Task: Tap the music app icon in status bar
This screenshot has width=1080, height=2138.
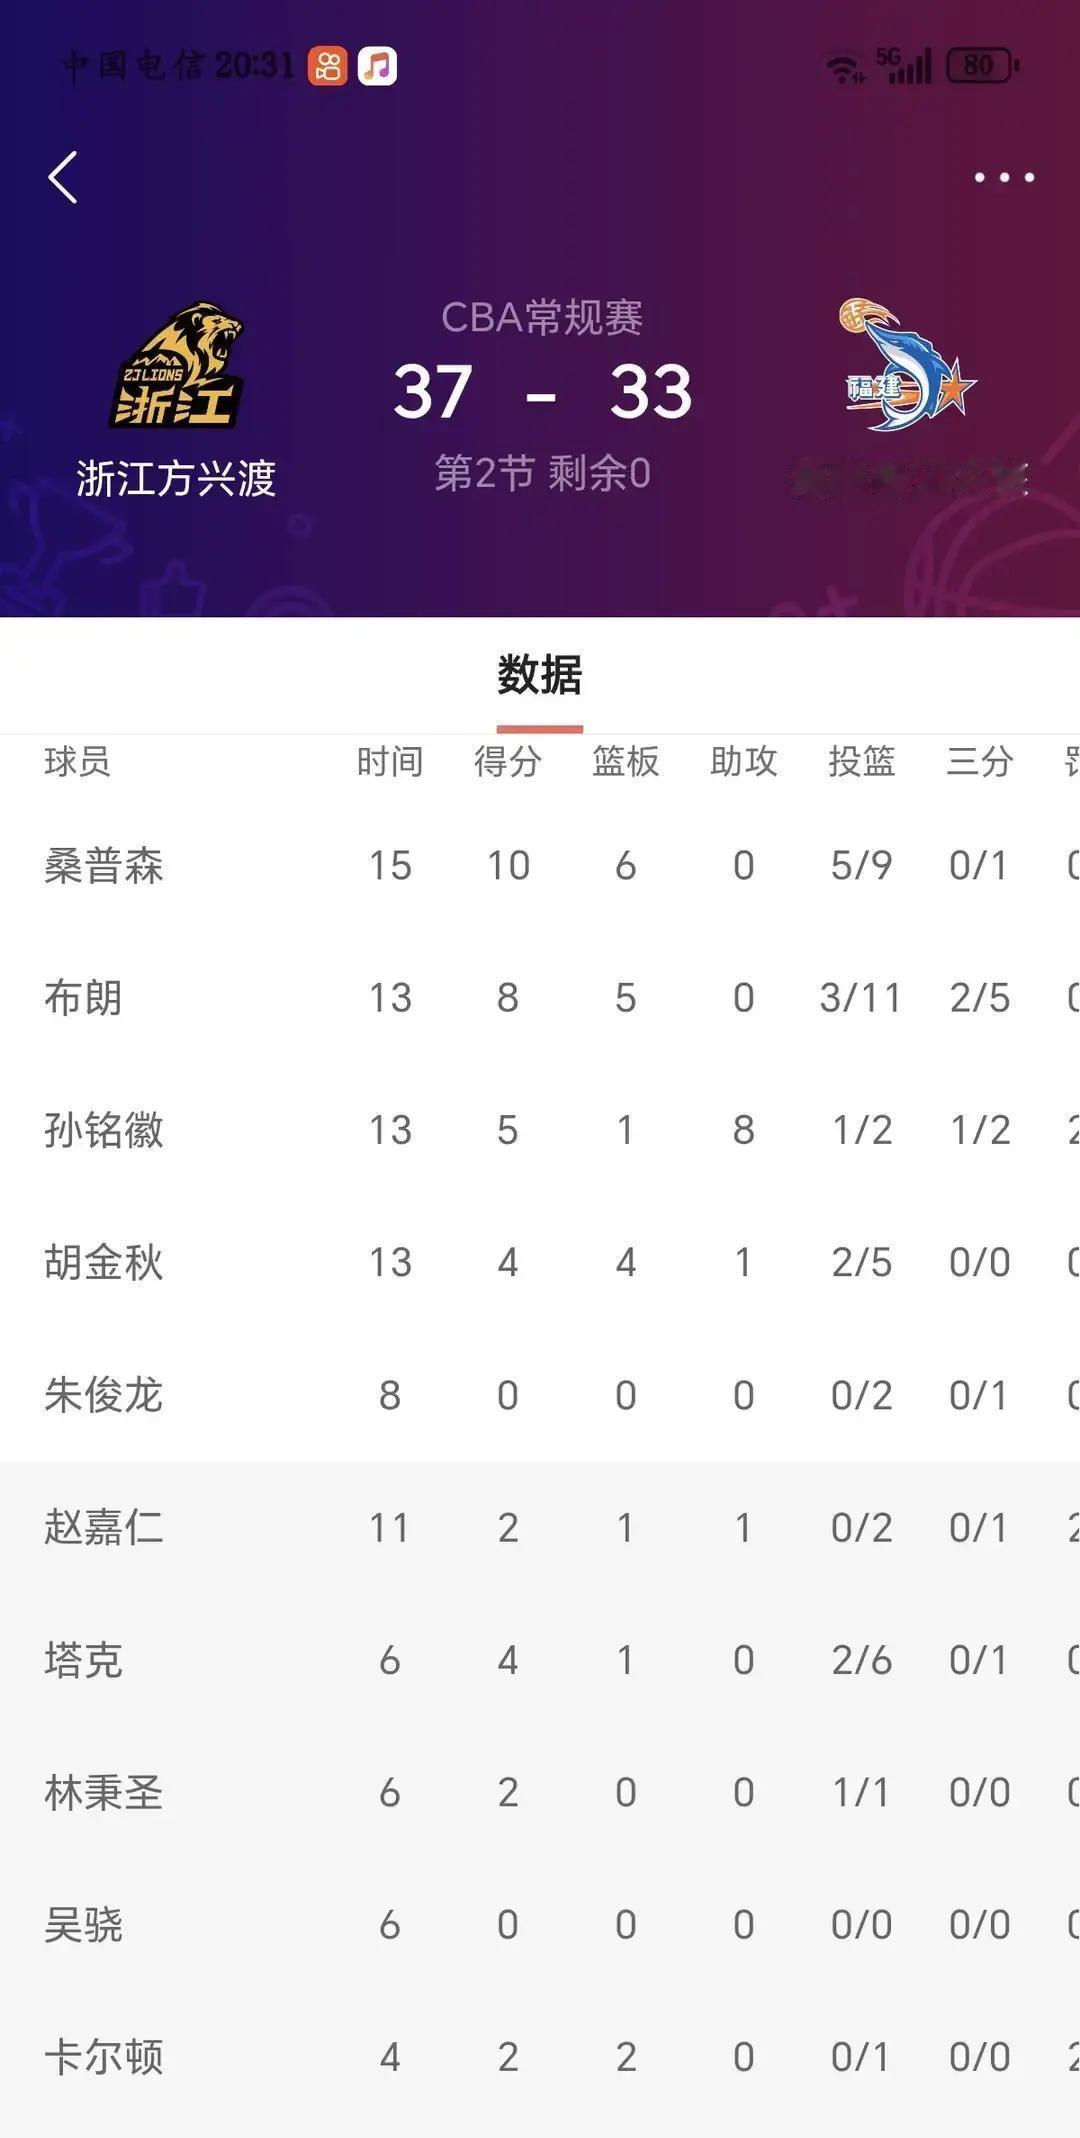Action: (377, 67)
